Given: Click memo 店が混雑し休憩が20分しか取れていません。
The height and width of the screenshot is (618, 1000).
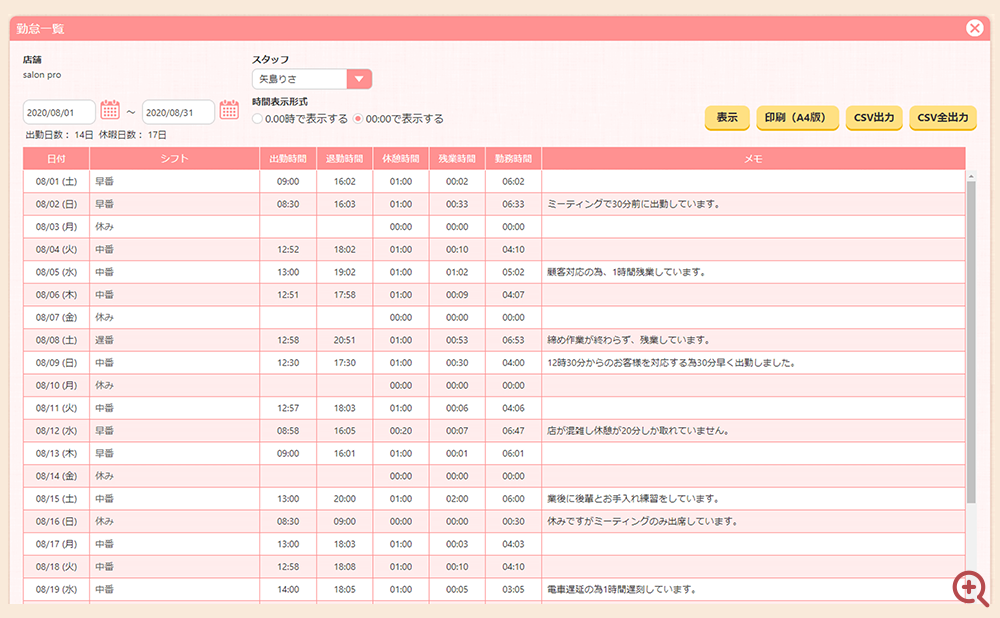Looking at the screenshot, I should tap(638, 430).
